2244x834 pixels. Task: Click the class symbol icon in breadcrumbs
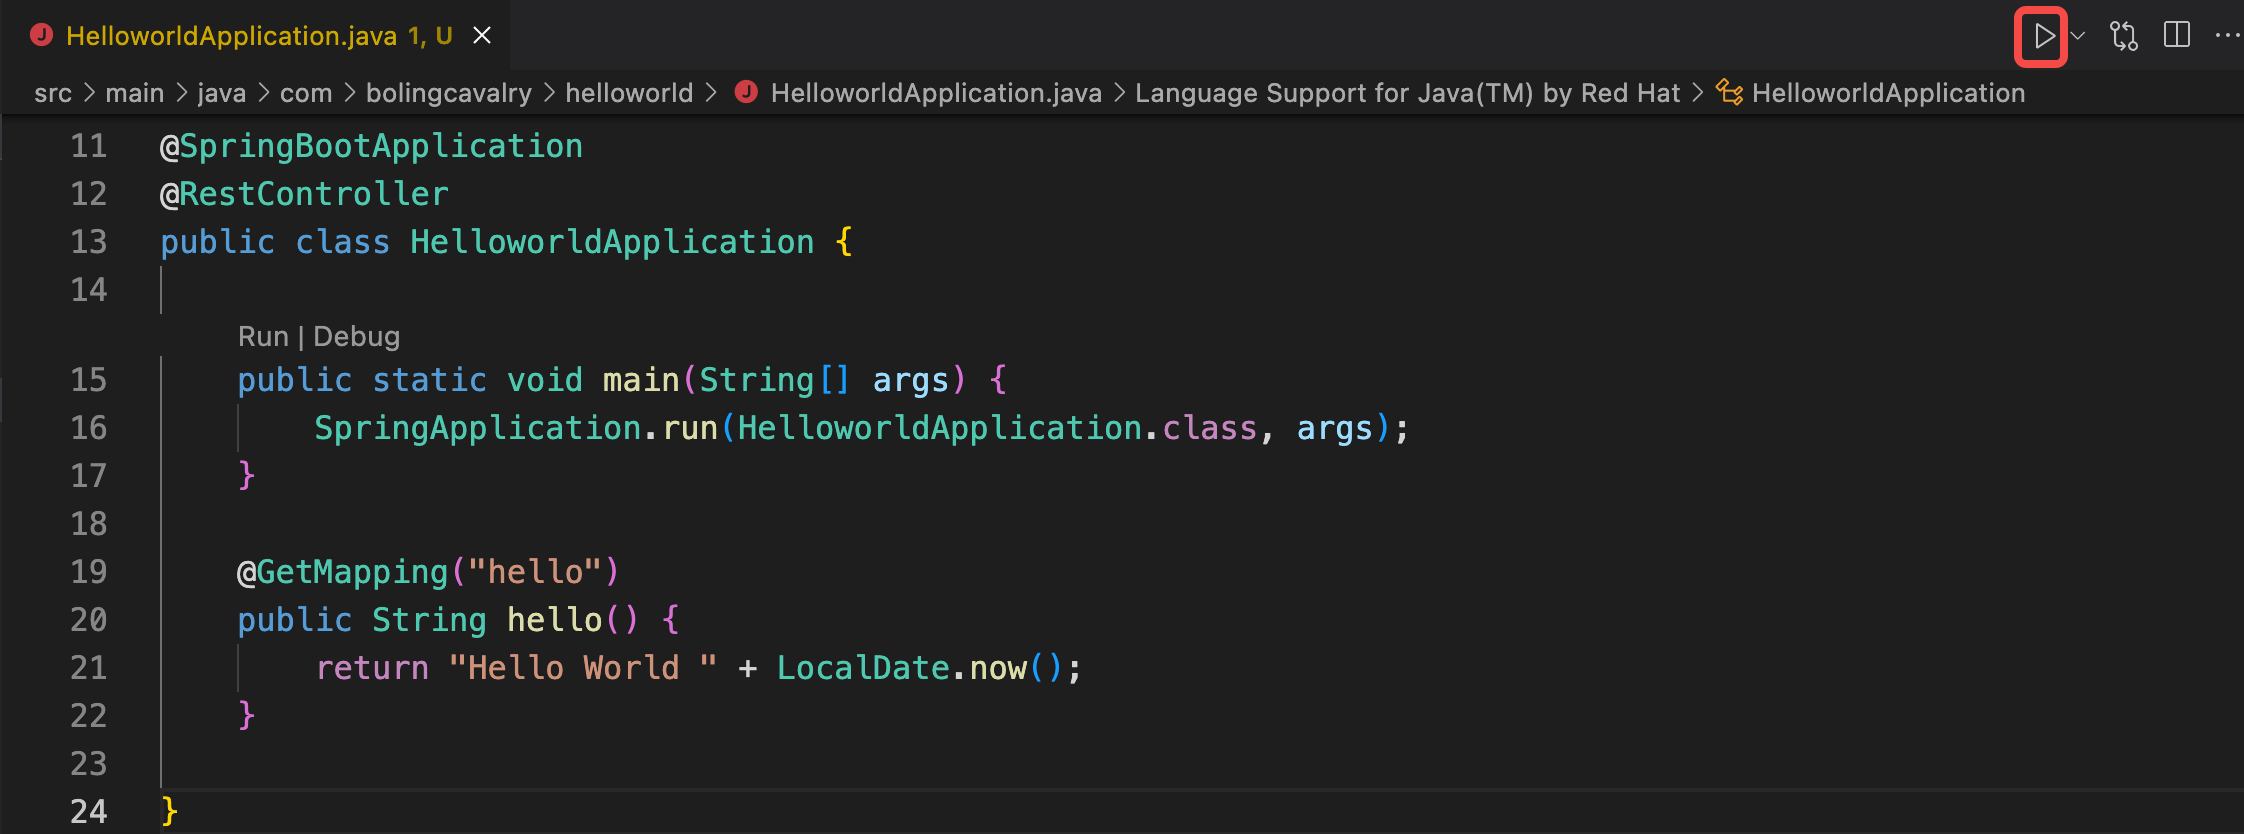(x=1730, y=93)
